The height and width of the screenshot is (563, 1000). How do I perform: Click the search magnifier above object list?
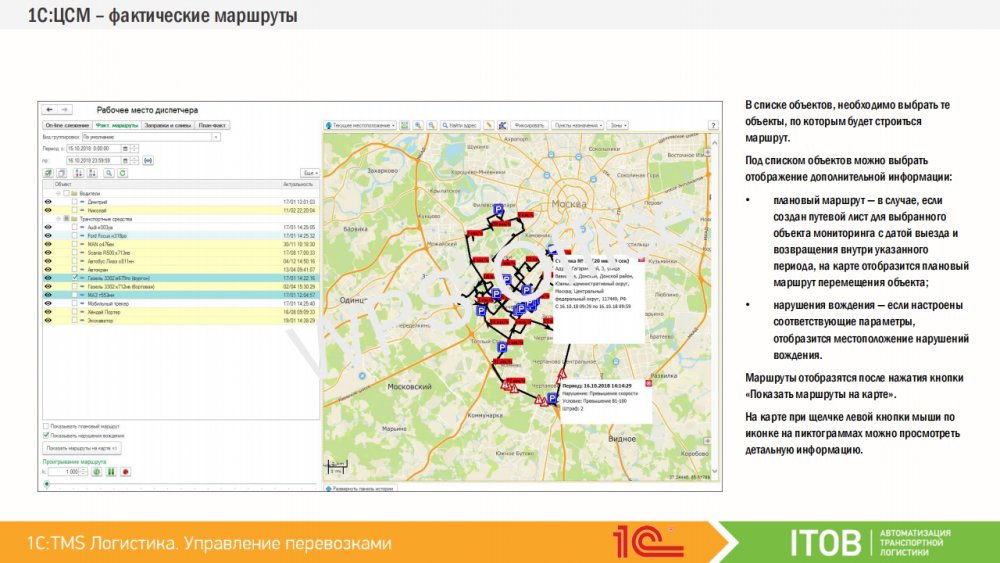[108, 173]
